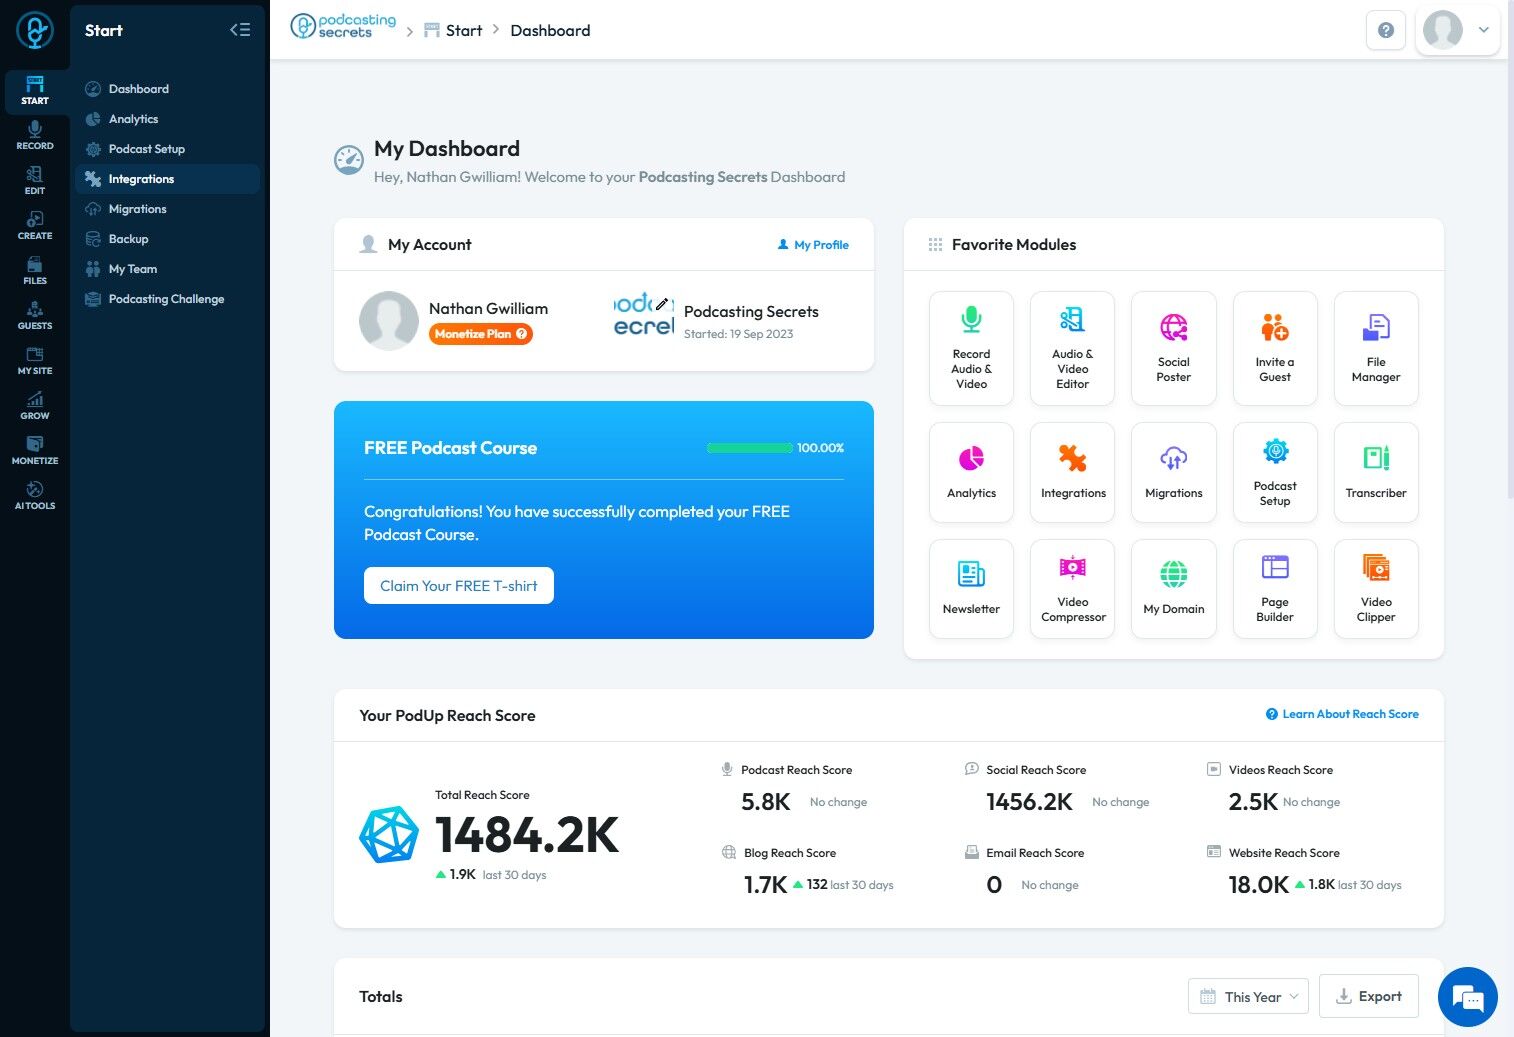This screenshot has height=1037, width=1514.
Task: Open the File Manager module
Action: pos(1376,348)
